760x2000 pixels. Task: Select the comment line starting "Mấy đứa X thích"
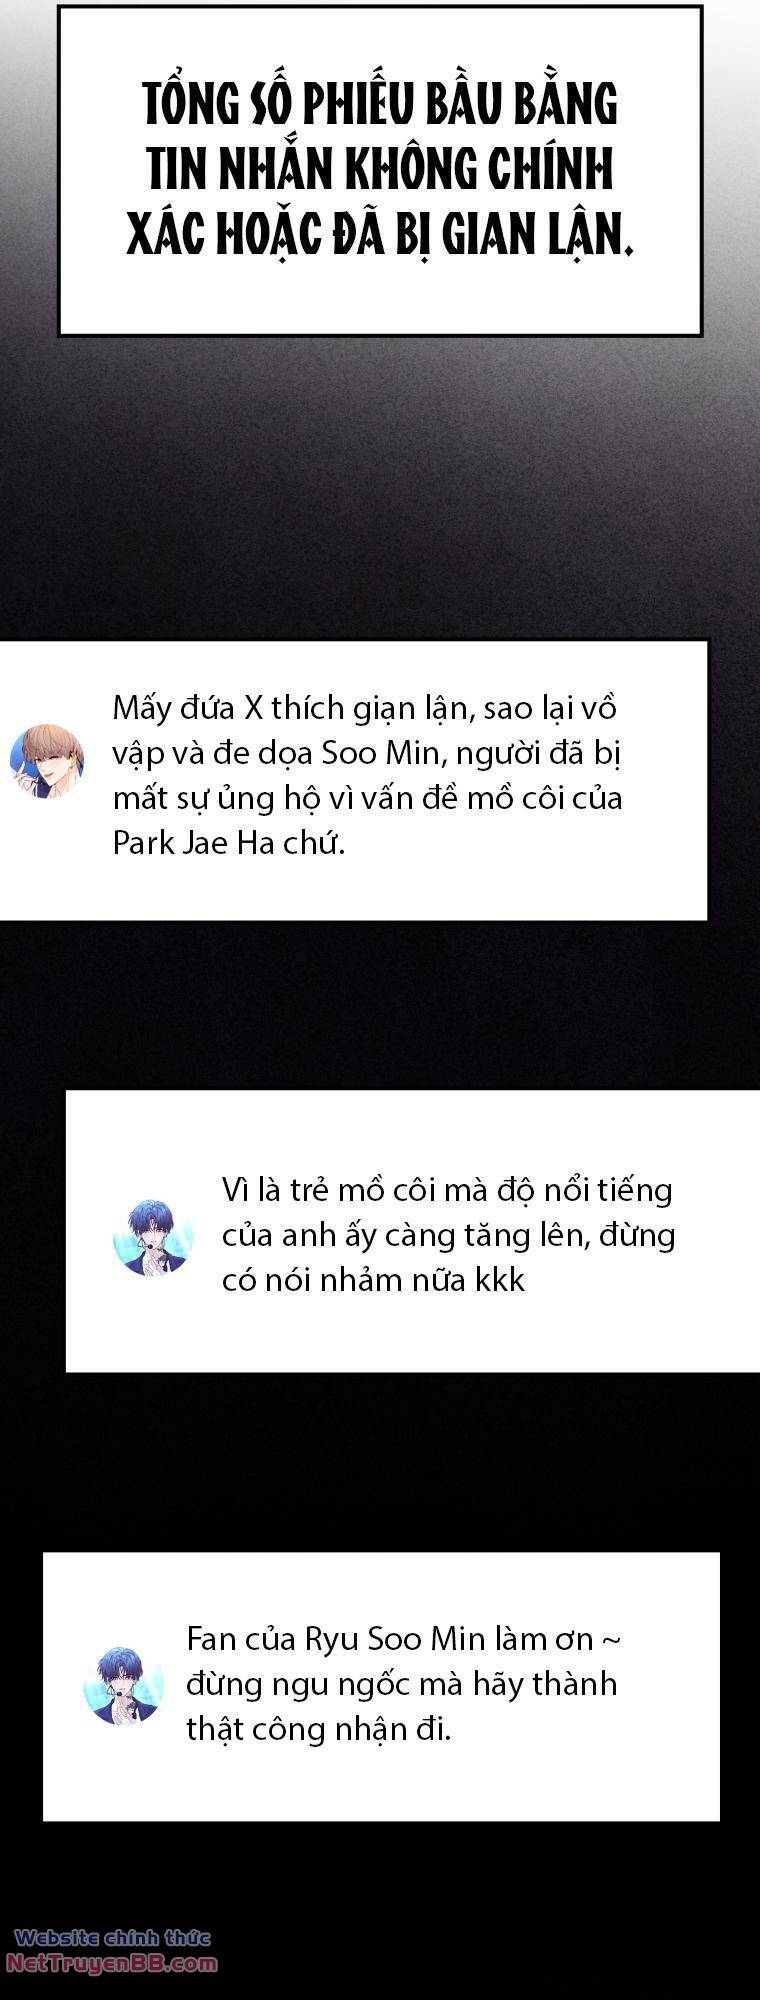coord(364,708)
